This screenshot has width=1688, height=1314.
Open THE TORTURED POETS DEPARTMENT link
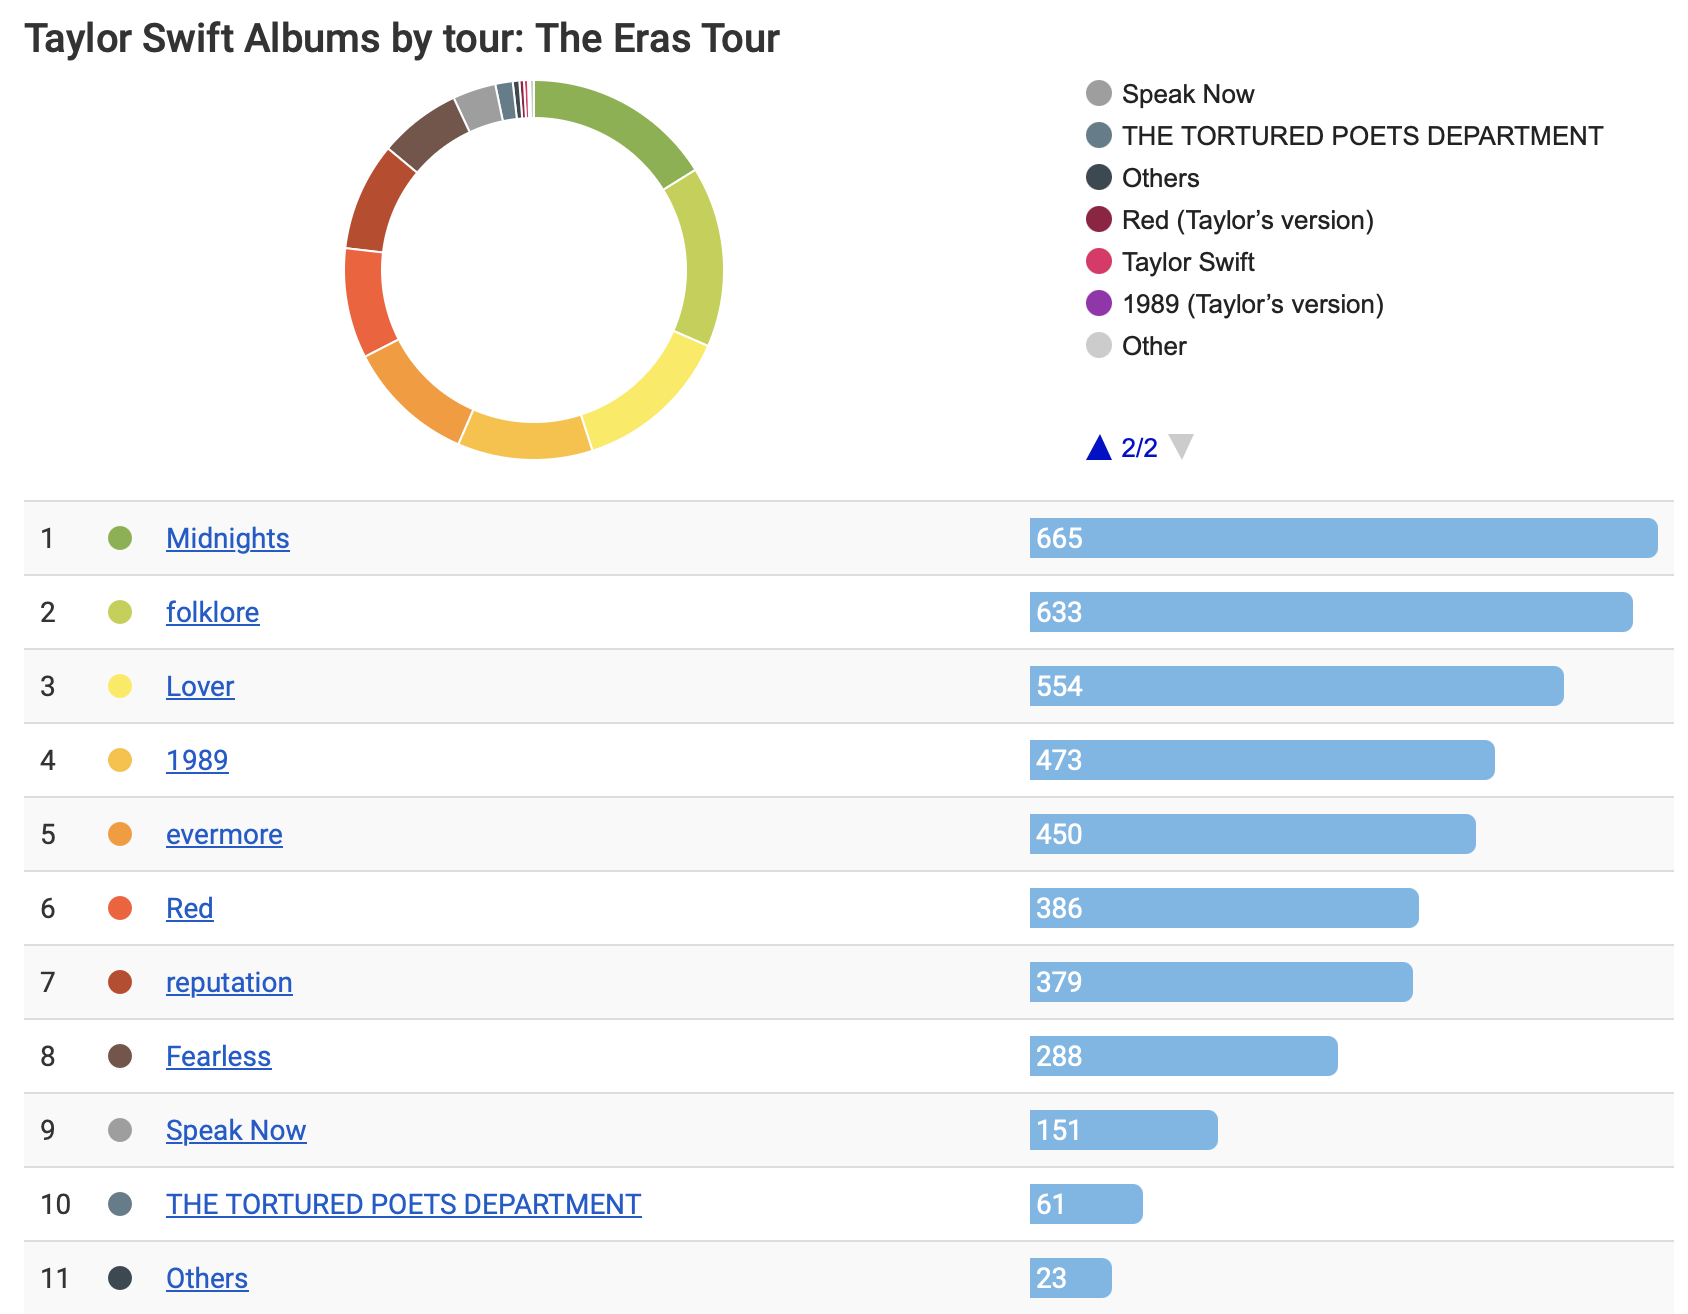(403, 1204)
